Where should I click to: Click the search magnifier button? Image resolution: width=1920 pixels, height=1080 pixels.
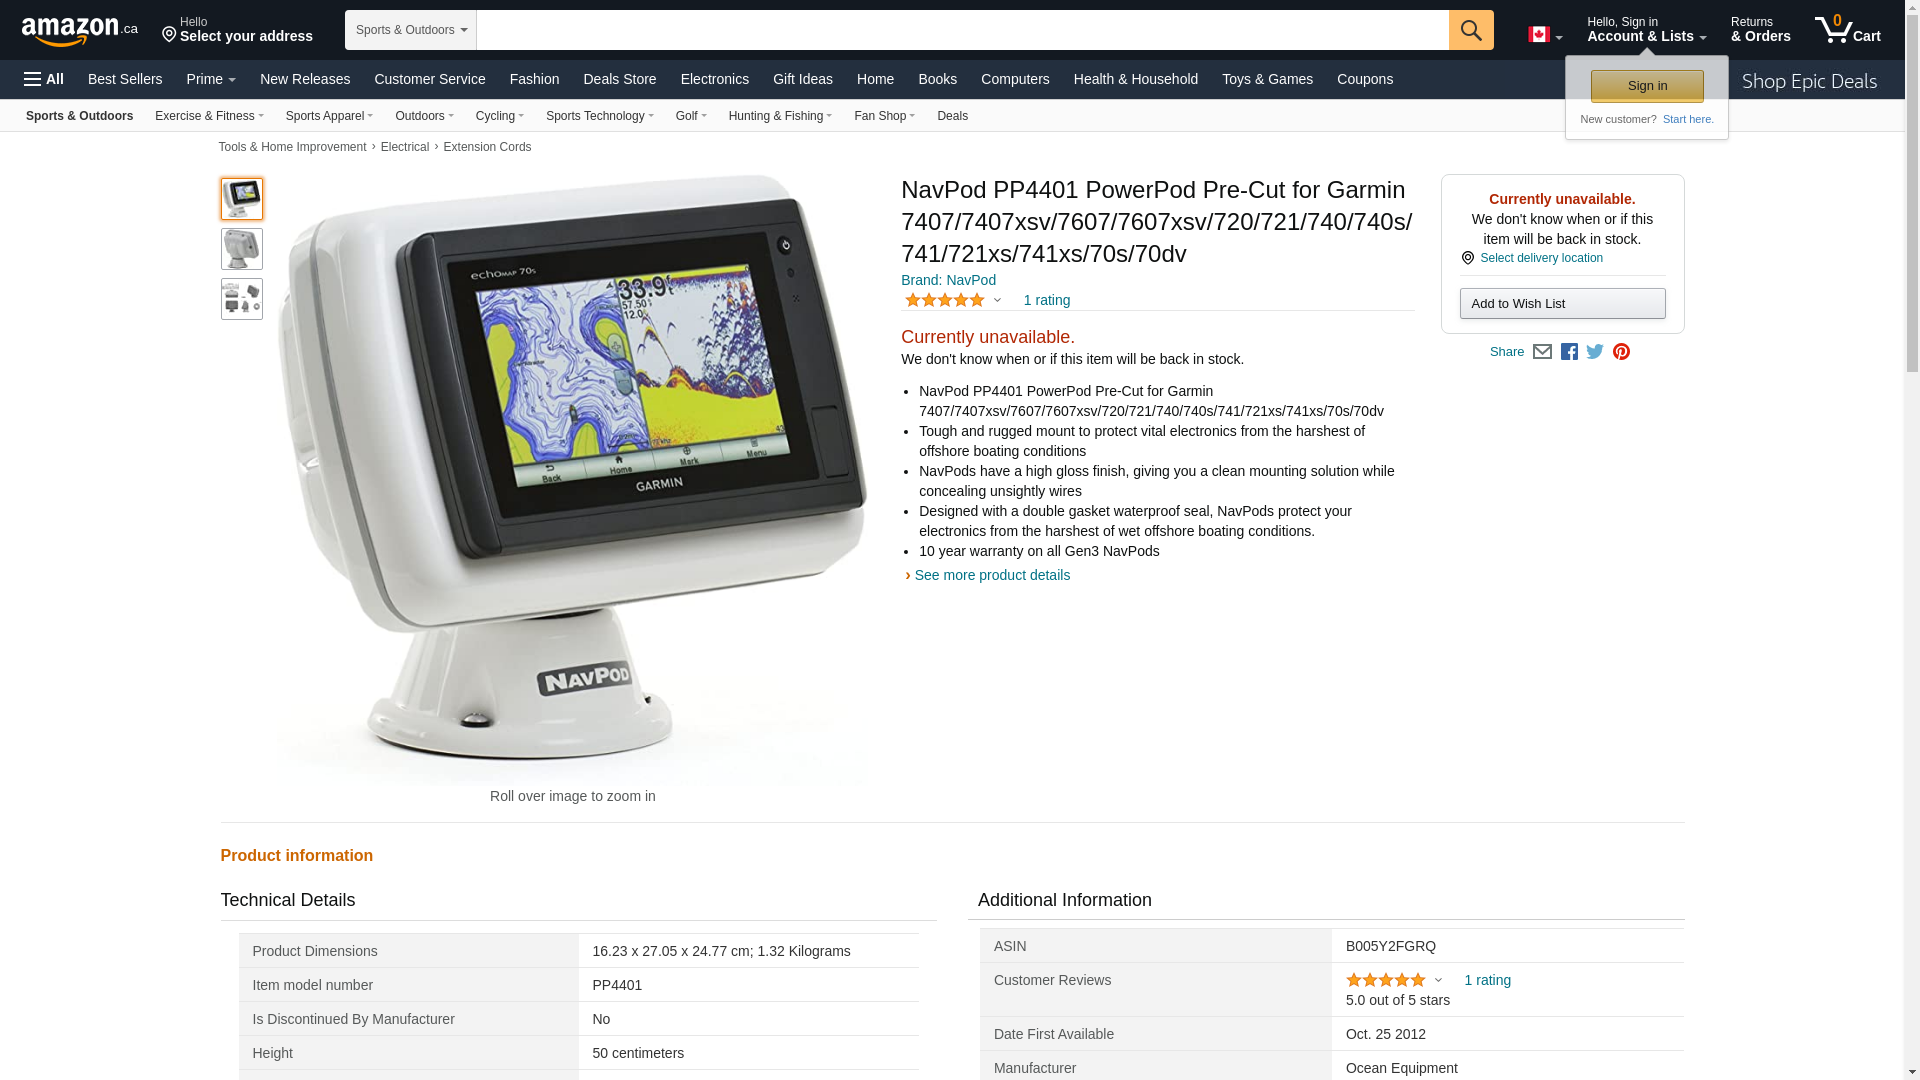coord(1471,30)
